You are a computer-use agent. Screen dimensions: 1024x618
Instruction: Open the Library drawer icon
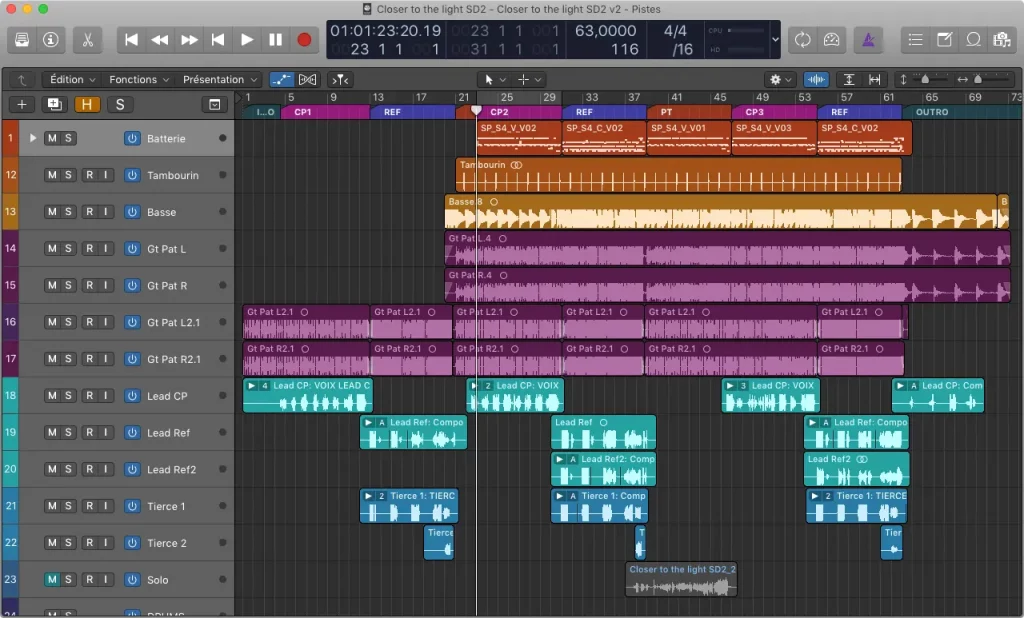tap(23, 40)
